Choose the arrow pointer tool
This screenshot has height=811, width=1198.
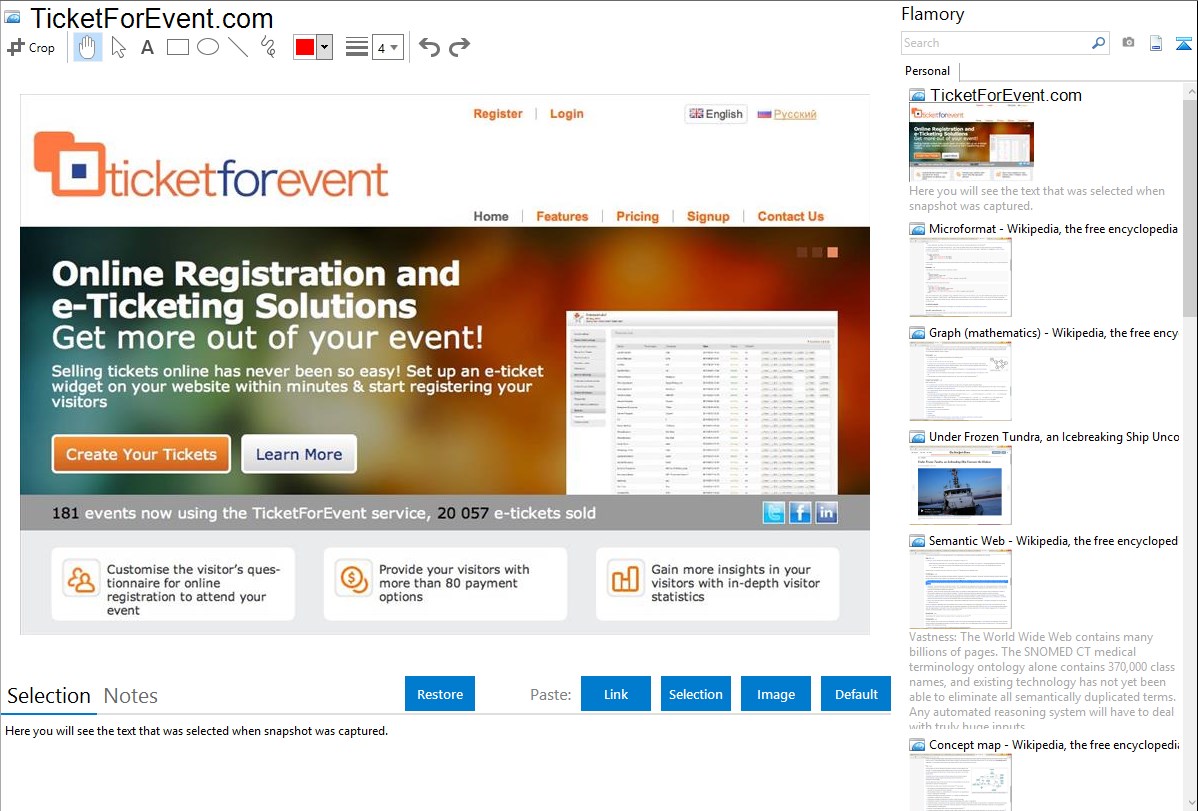(118, 47)
